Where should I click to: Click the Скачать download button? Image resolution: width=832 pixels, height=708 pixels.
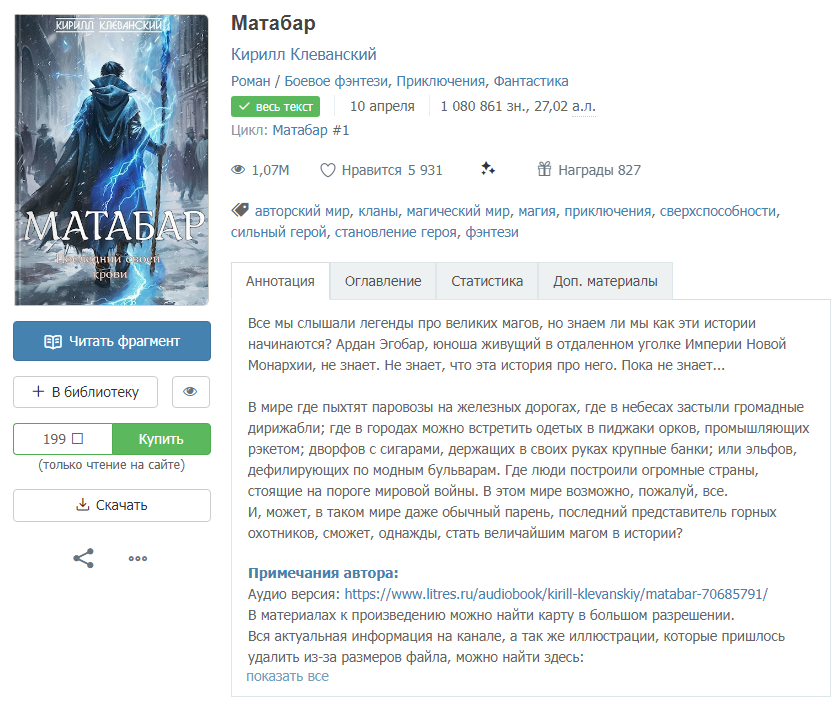click(112, 505)
